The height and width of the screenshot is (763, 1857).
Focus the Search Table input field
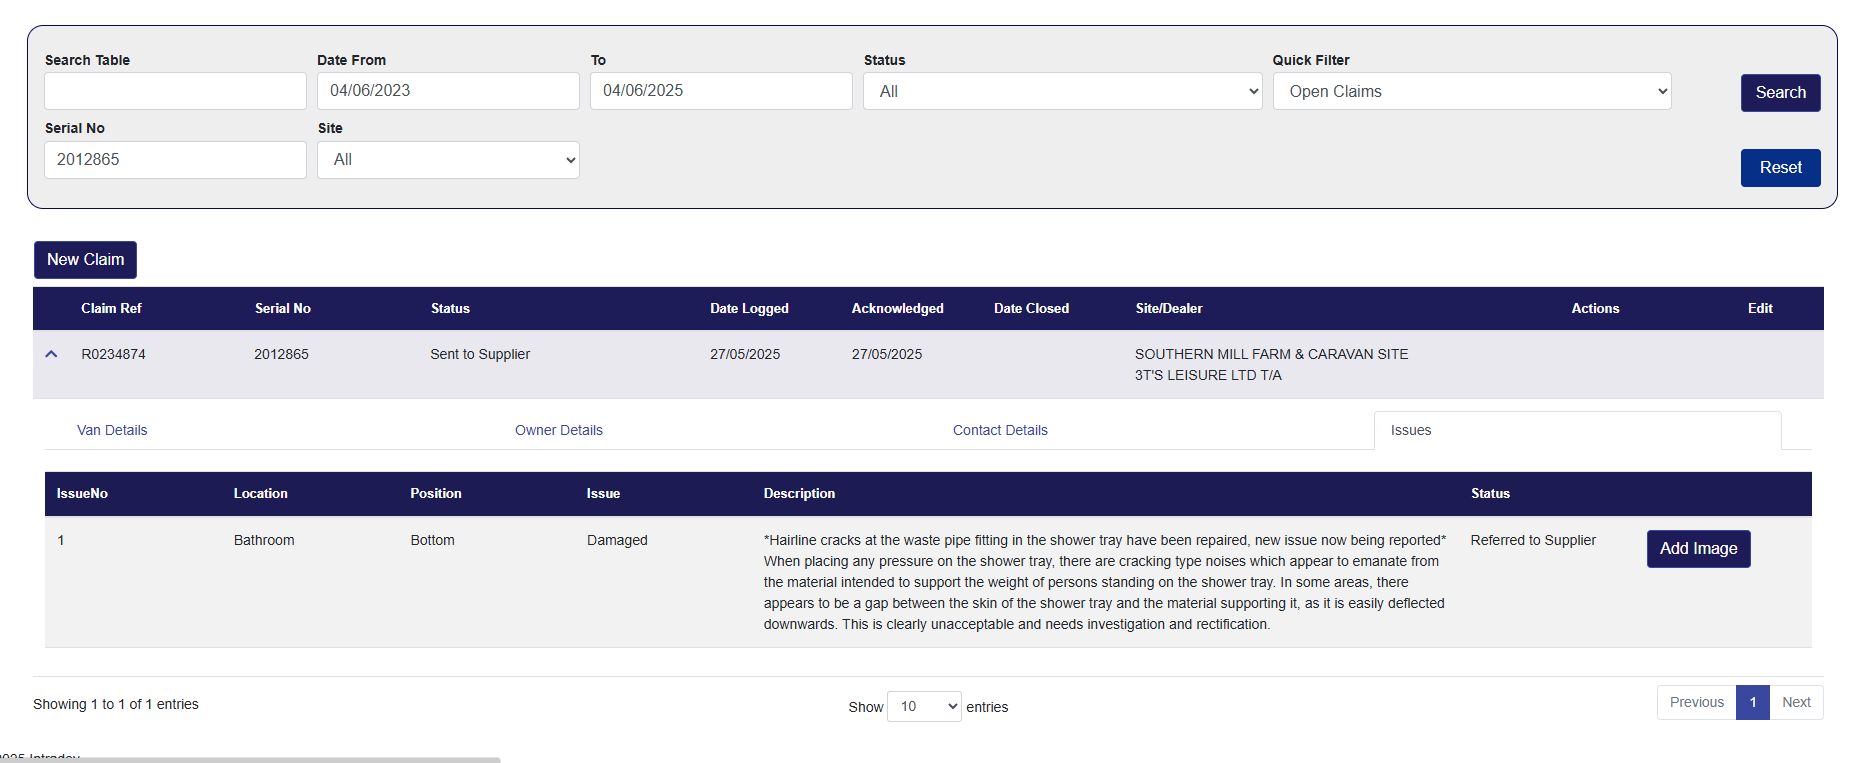pos(175,91)
